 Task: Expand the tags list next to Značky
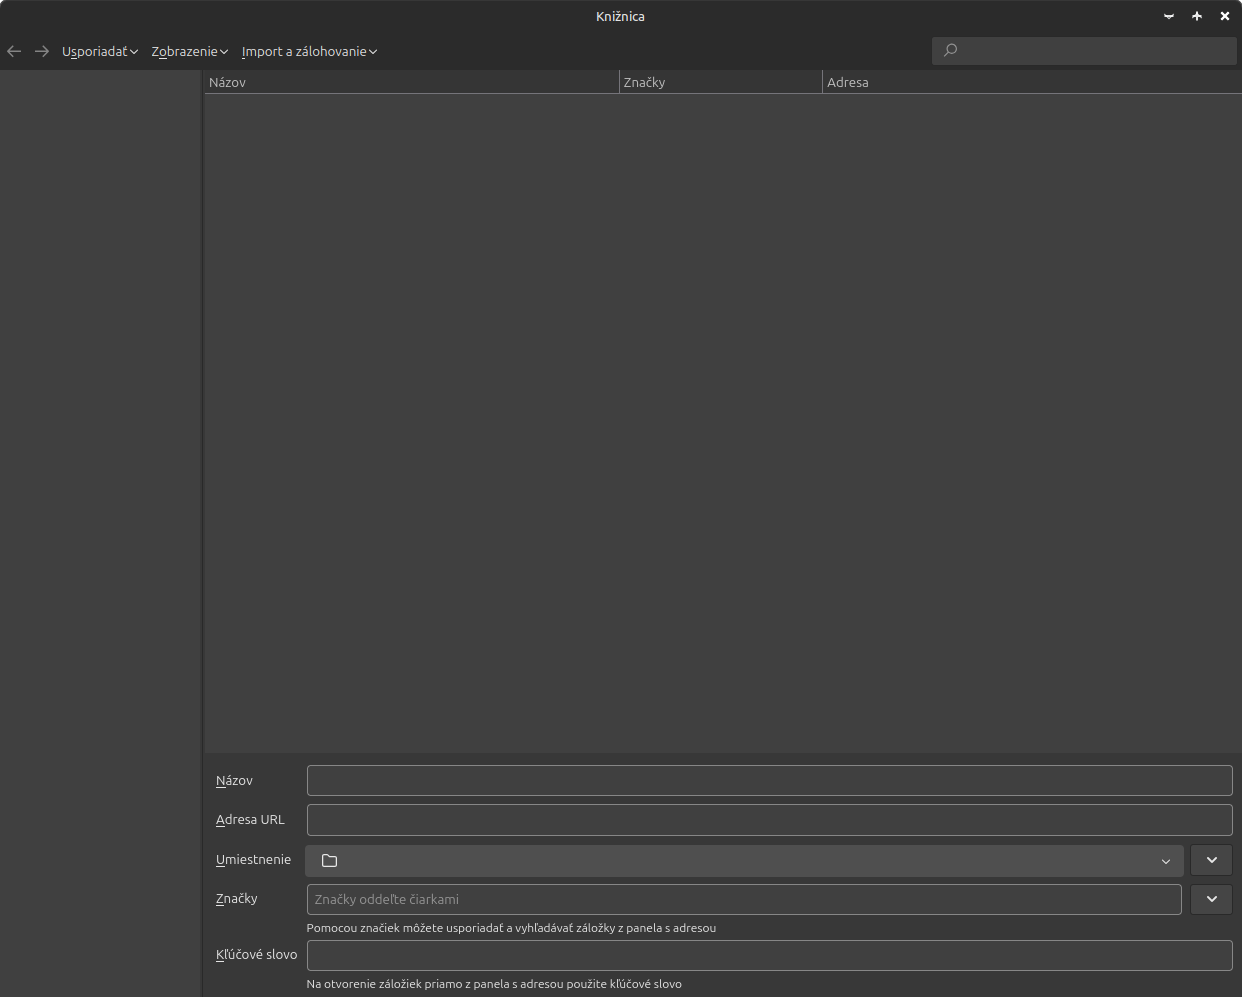pos(1211,899)
